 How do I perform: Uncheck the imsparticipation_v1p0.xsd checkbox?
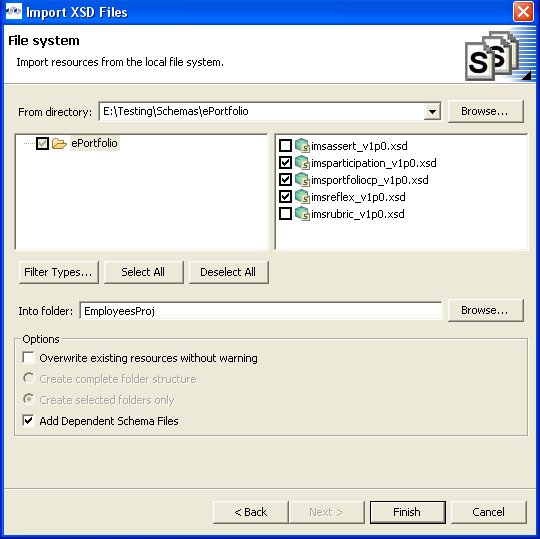(285, 163)
